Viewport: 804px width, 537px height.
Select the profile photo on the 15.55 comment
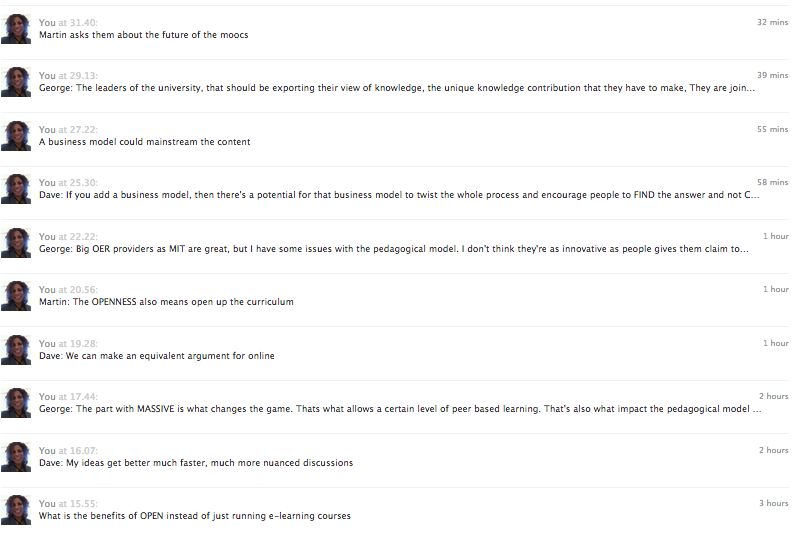click(x=16, y=510)
